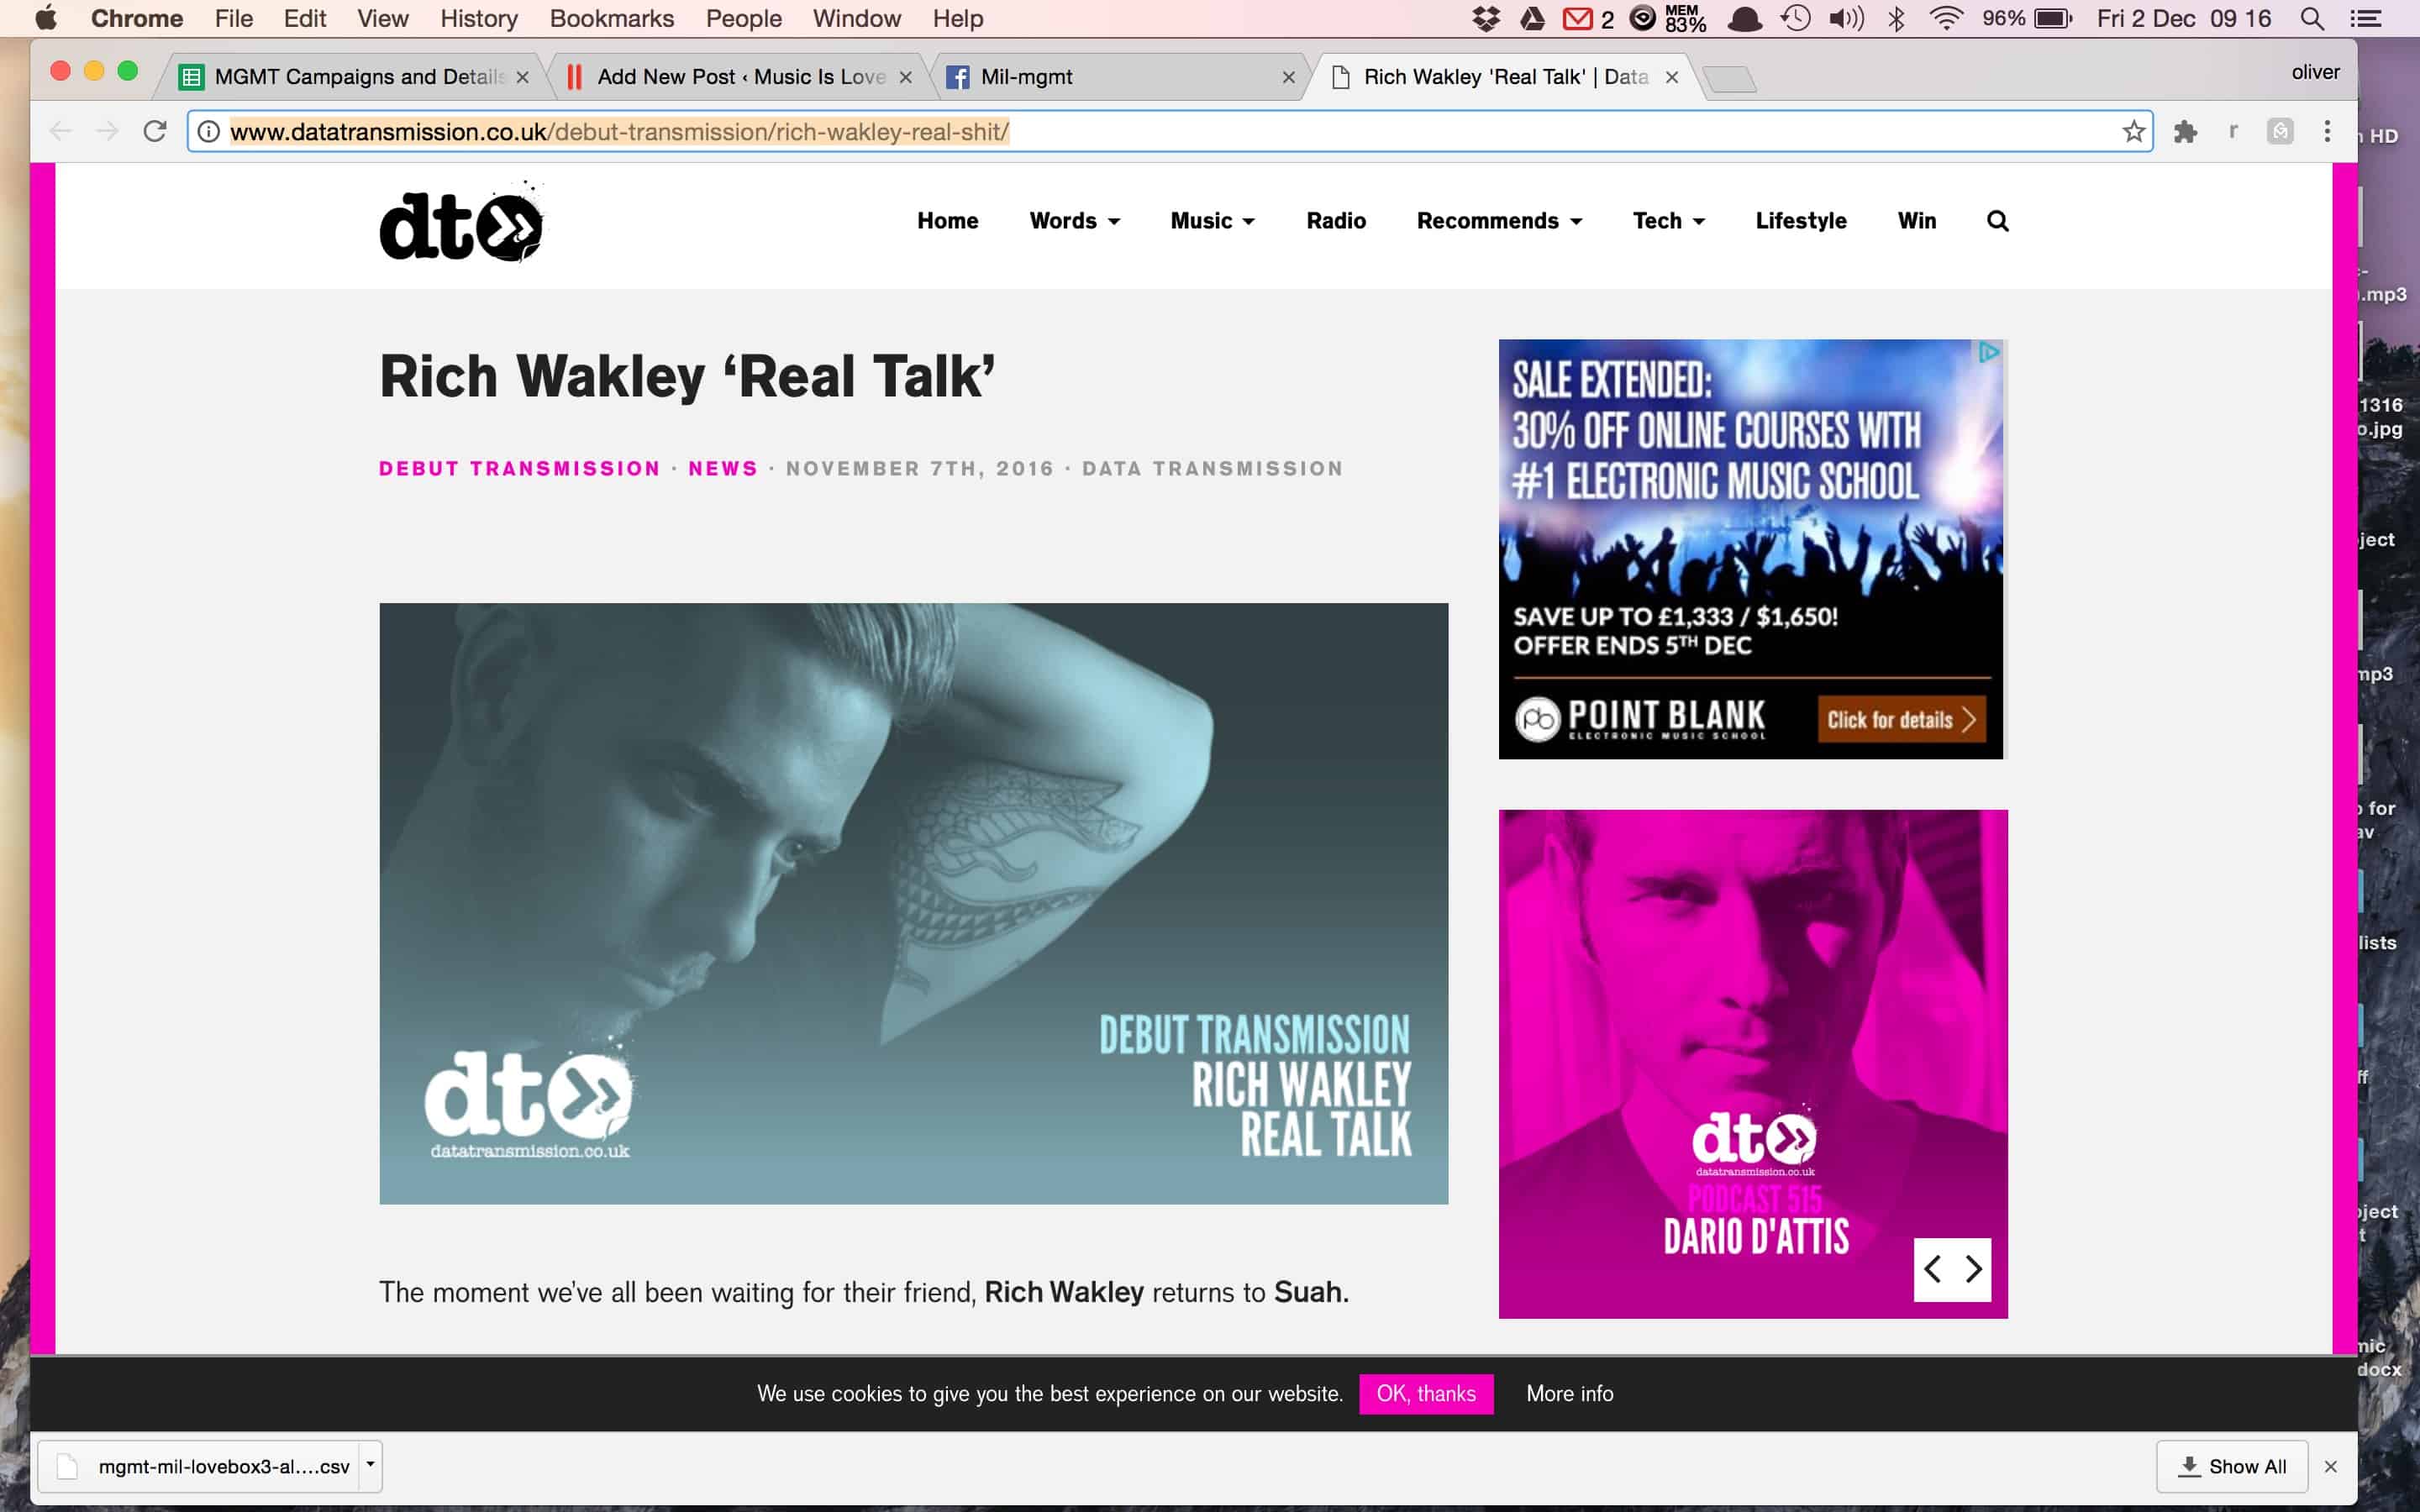Open the puzzle-piece extension icon

point(2185,131)
